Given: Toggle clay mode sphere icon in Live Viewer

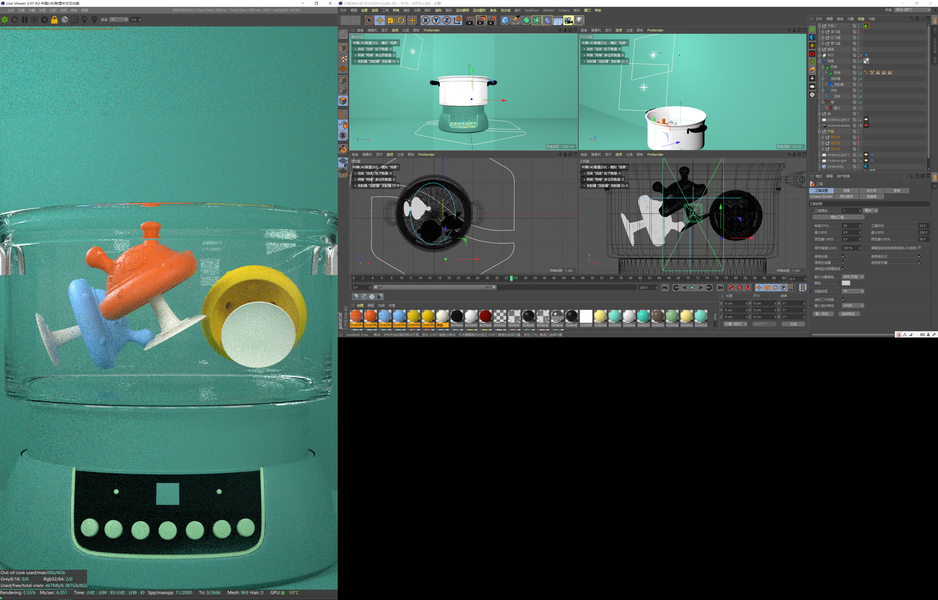Looking at the screenshot, I should coord(65,20).
